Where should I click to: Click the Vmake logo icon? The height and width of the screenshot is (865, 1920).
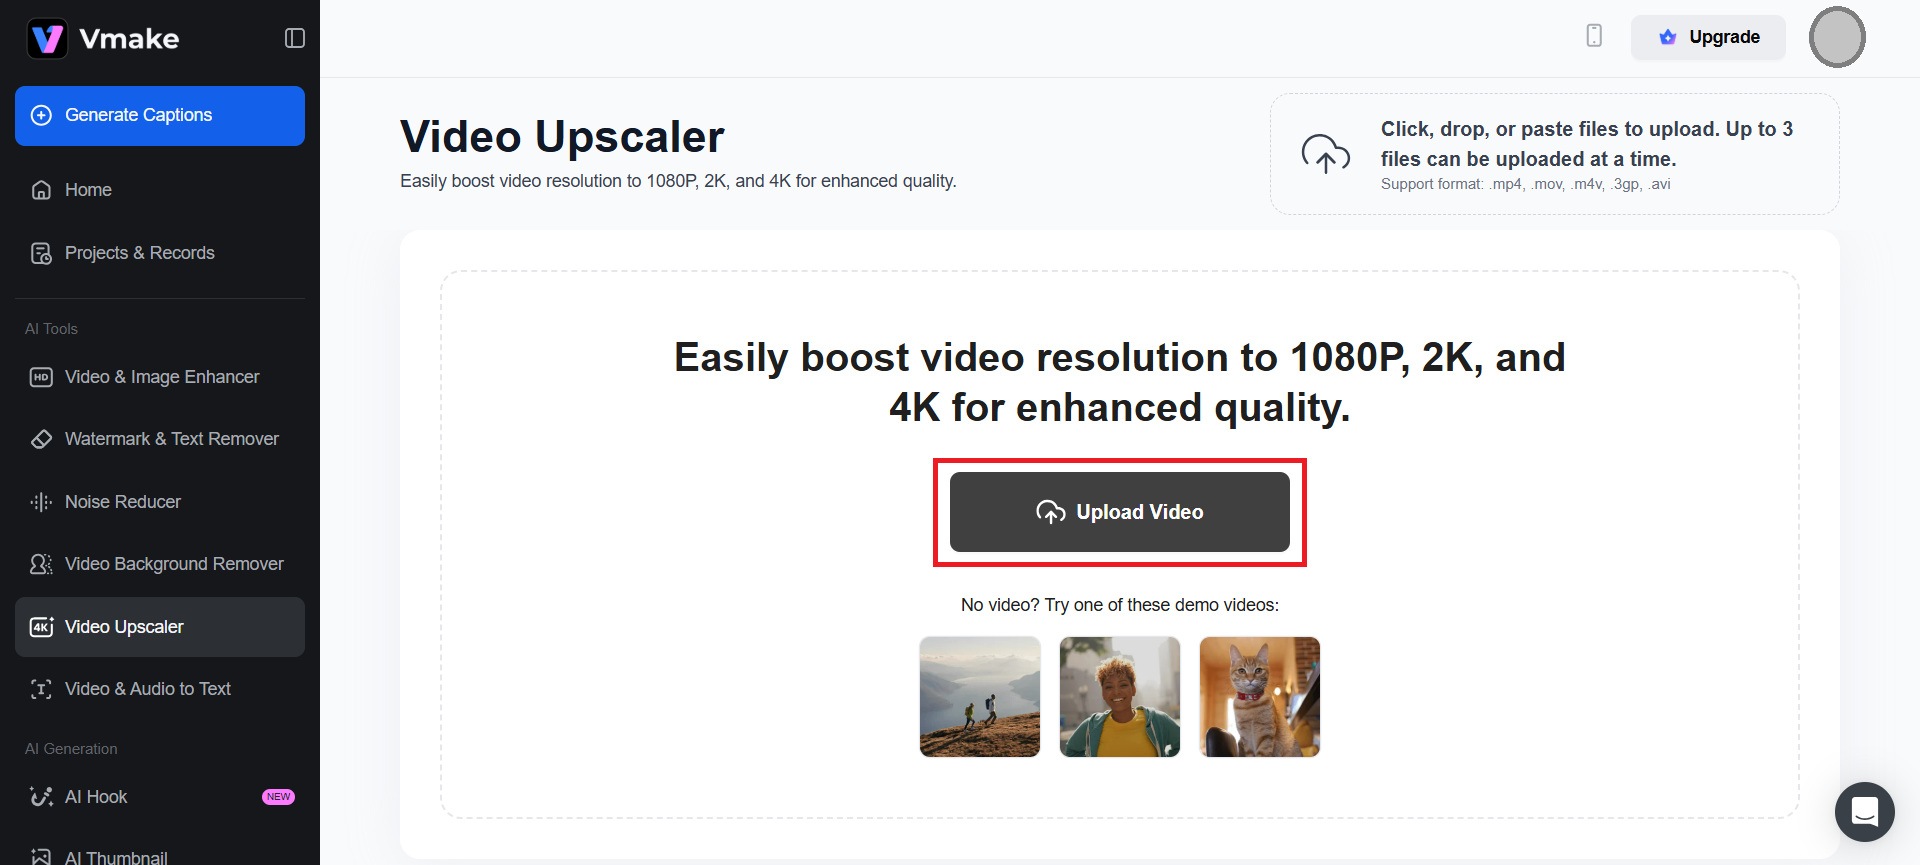click(x=47, y=39)
